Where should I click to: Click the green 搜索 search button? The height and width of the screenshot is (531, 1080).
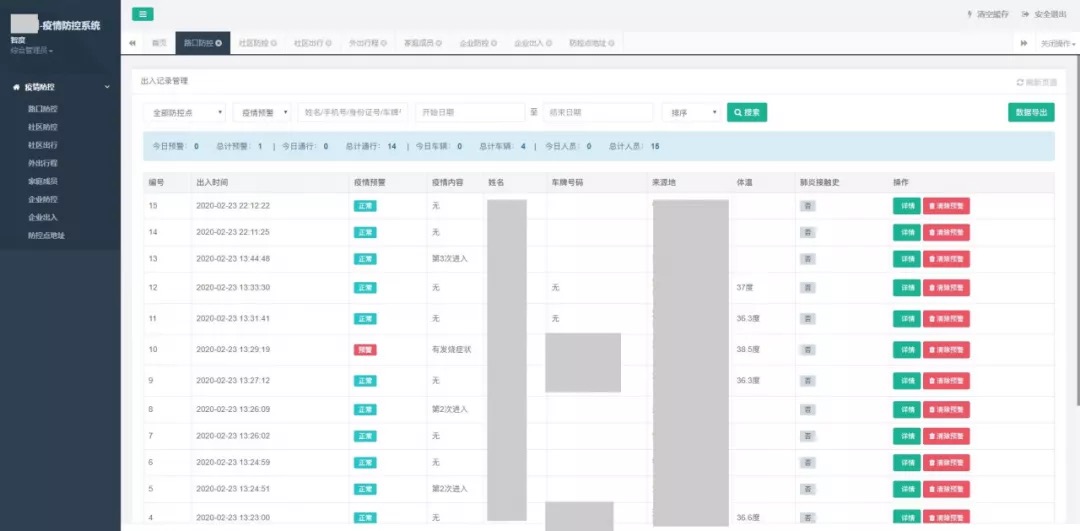[746, 113]
